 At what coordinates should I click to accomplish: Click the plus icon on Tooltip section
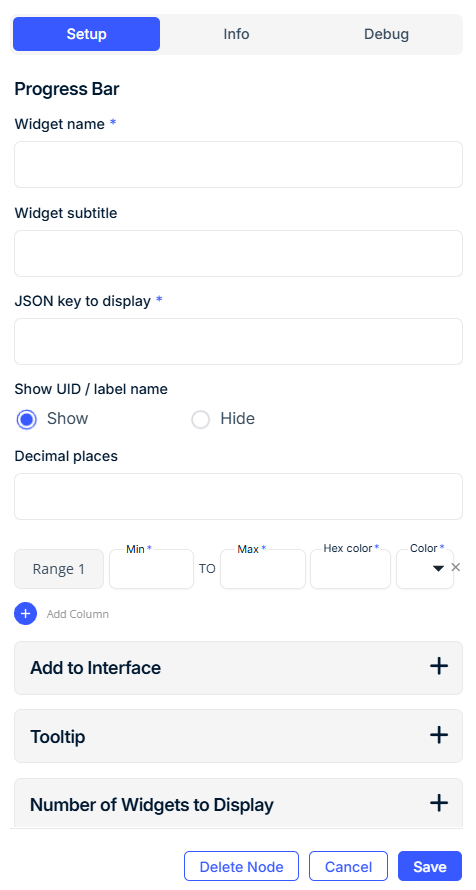point(439,736)
